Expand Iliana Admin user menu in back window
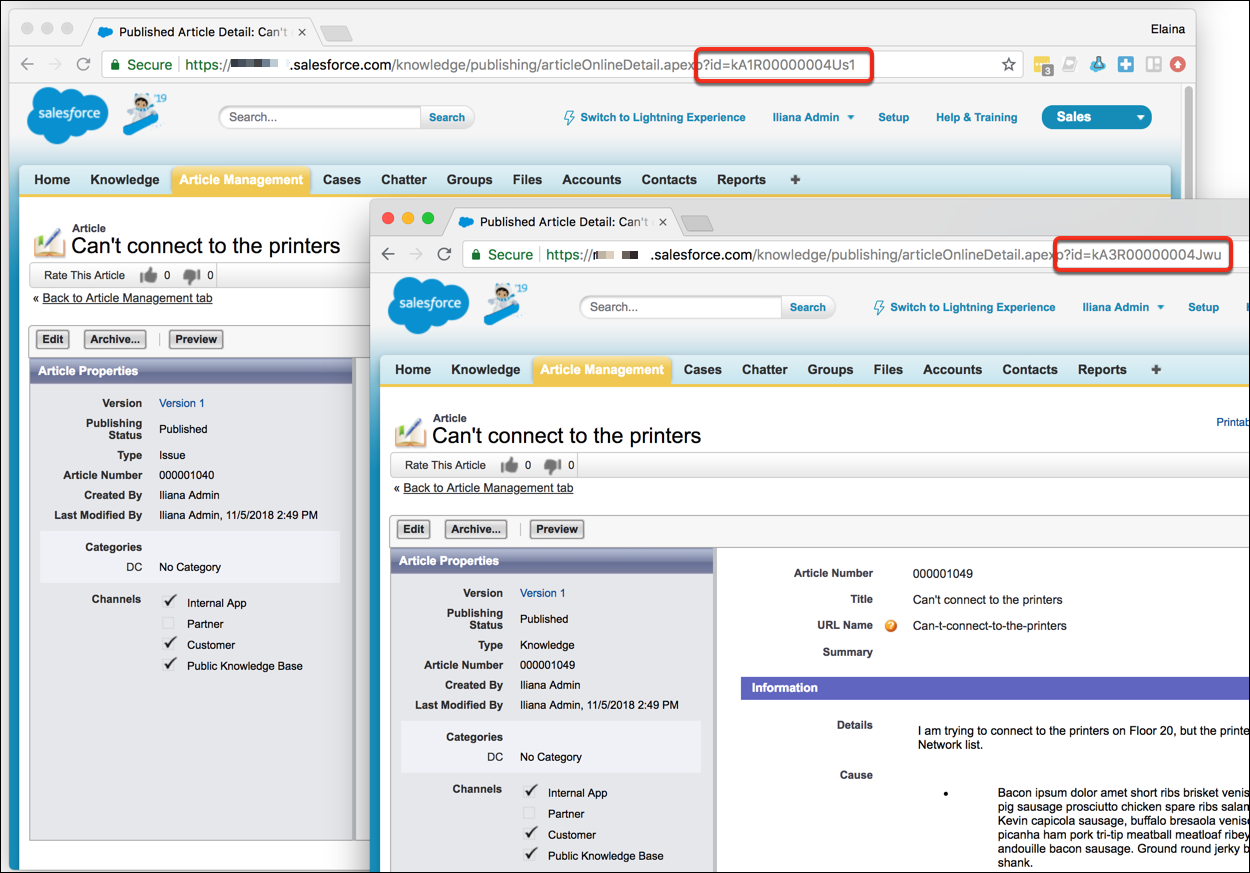 click(813, 117)
